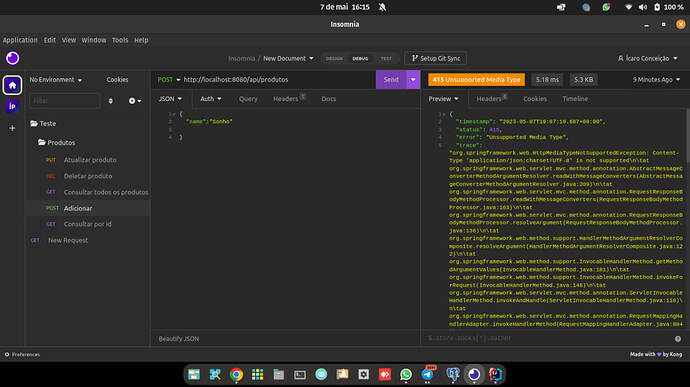Switch to TEST mode toggle

pyautogui.click(x=386, y=59)
